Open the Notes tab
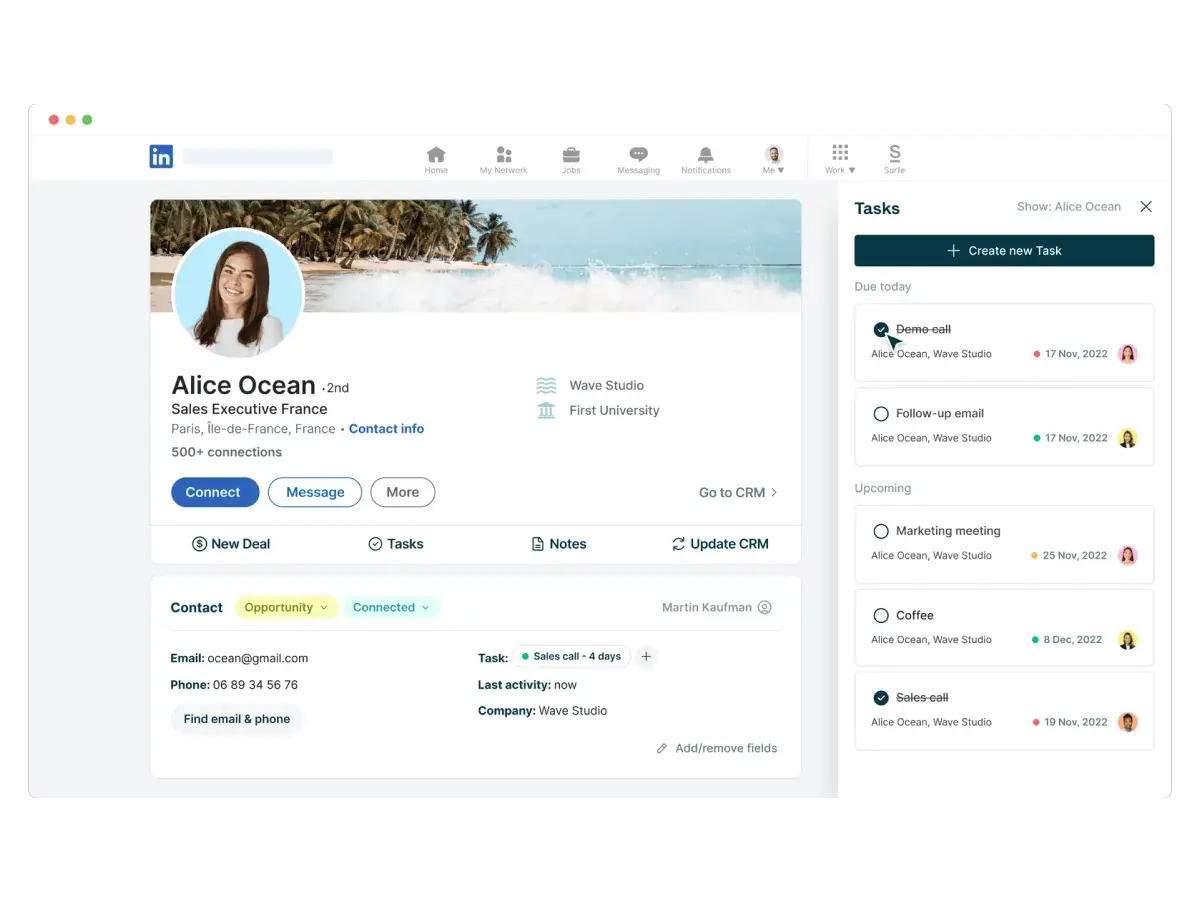 [x=558, y=544]
